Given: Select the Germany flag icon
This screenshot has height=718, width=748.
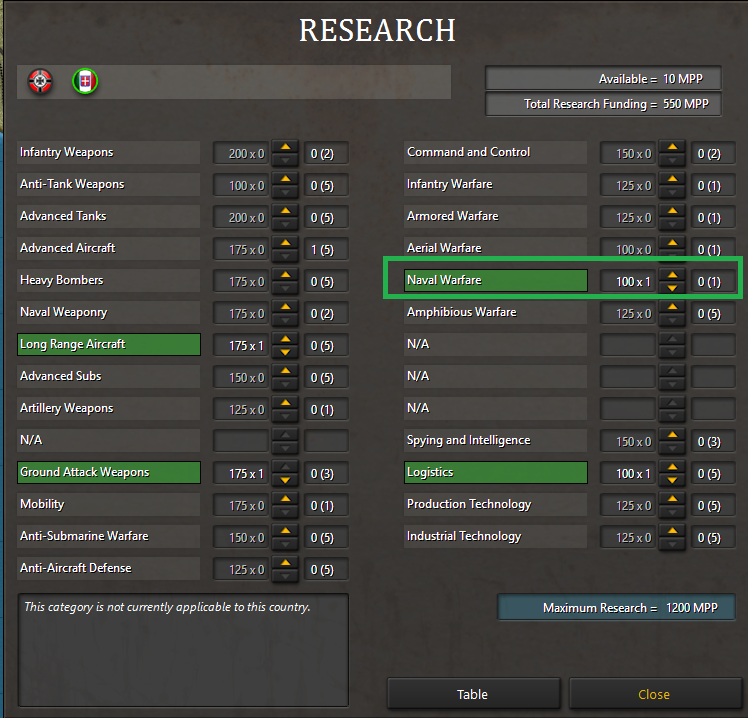Looking at the screenshot, I should point(41,82).
